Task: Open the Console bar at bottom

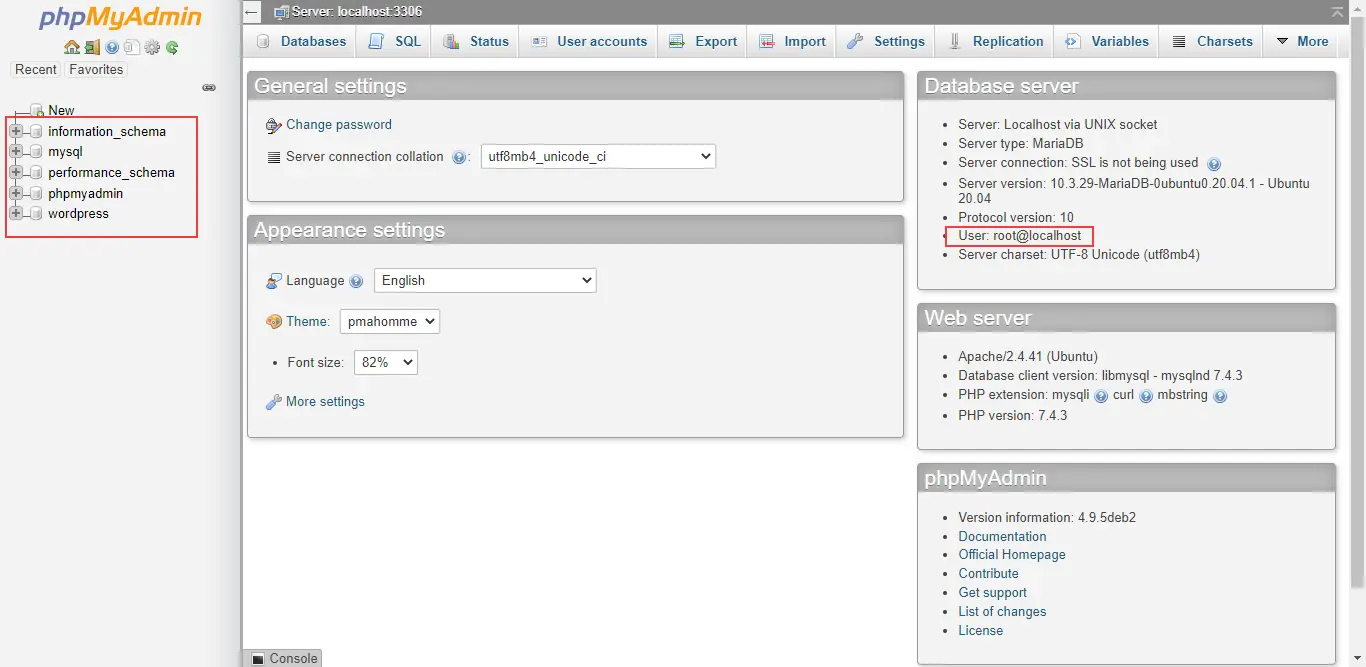Action: (284, 658)
